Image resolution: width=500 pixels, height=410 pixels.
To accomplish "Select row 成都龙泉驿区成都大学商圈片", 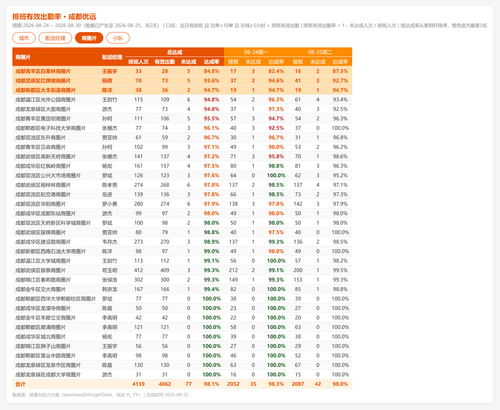I will click(182, 375).
